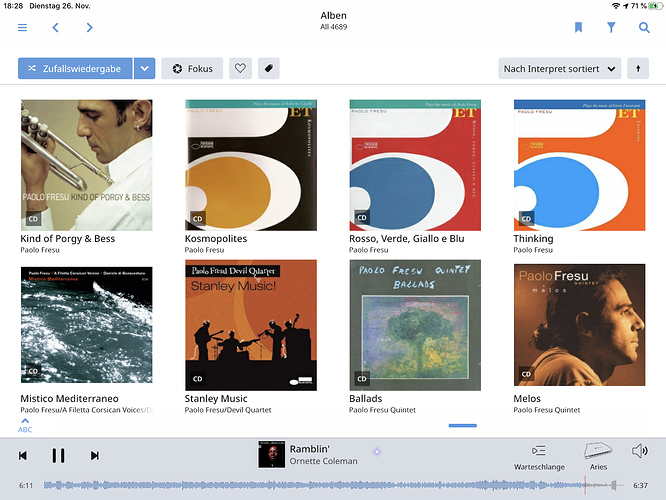666x500 pixels.
Task: Open the Stanley Music album cover
Action: (251, 325)
